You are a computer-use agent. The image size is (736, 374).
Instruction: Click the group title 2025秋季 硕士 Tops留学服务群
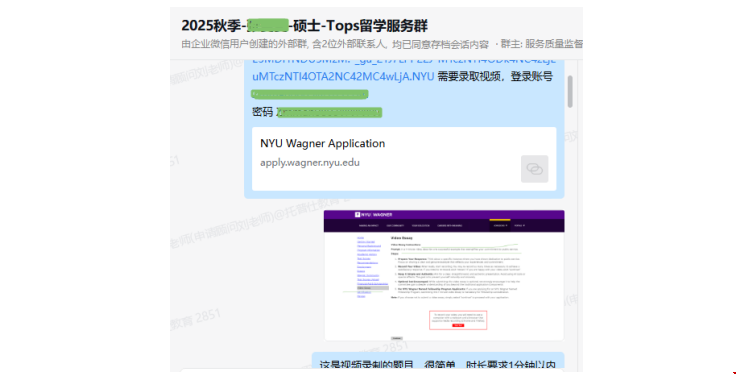(x=305, y=25)
